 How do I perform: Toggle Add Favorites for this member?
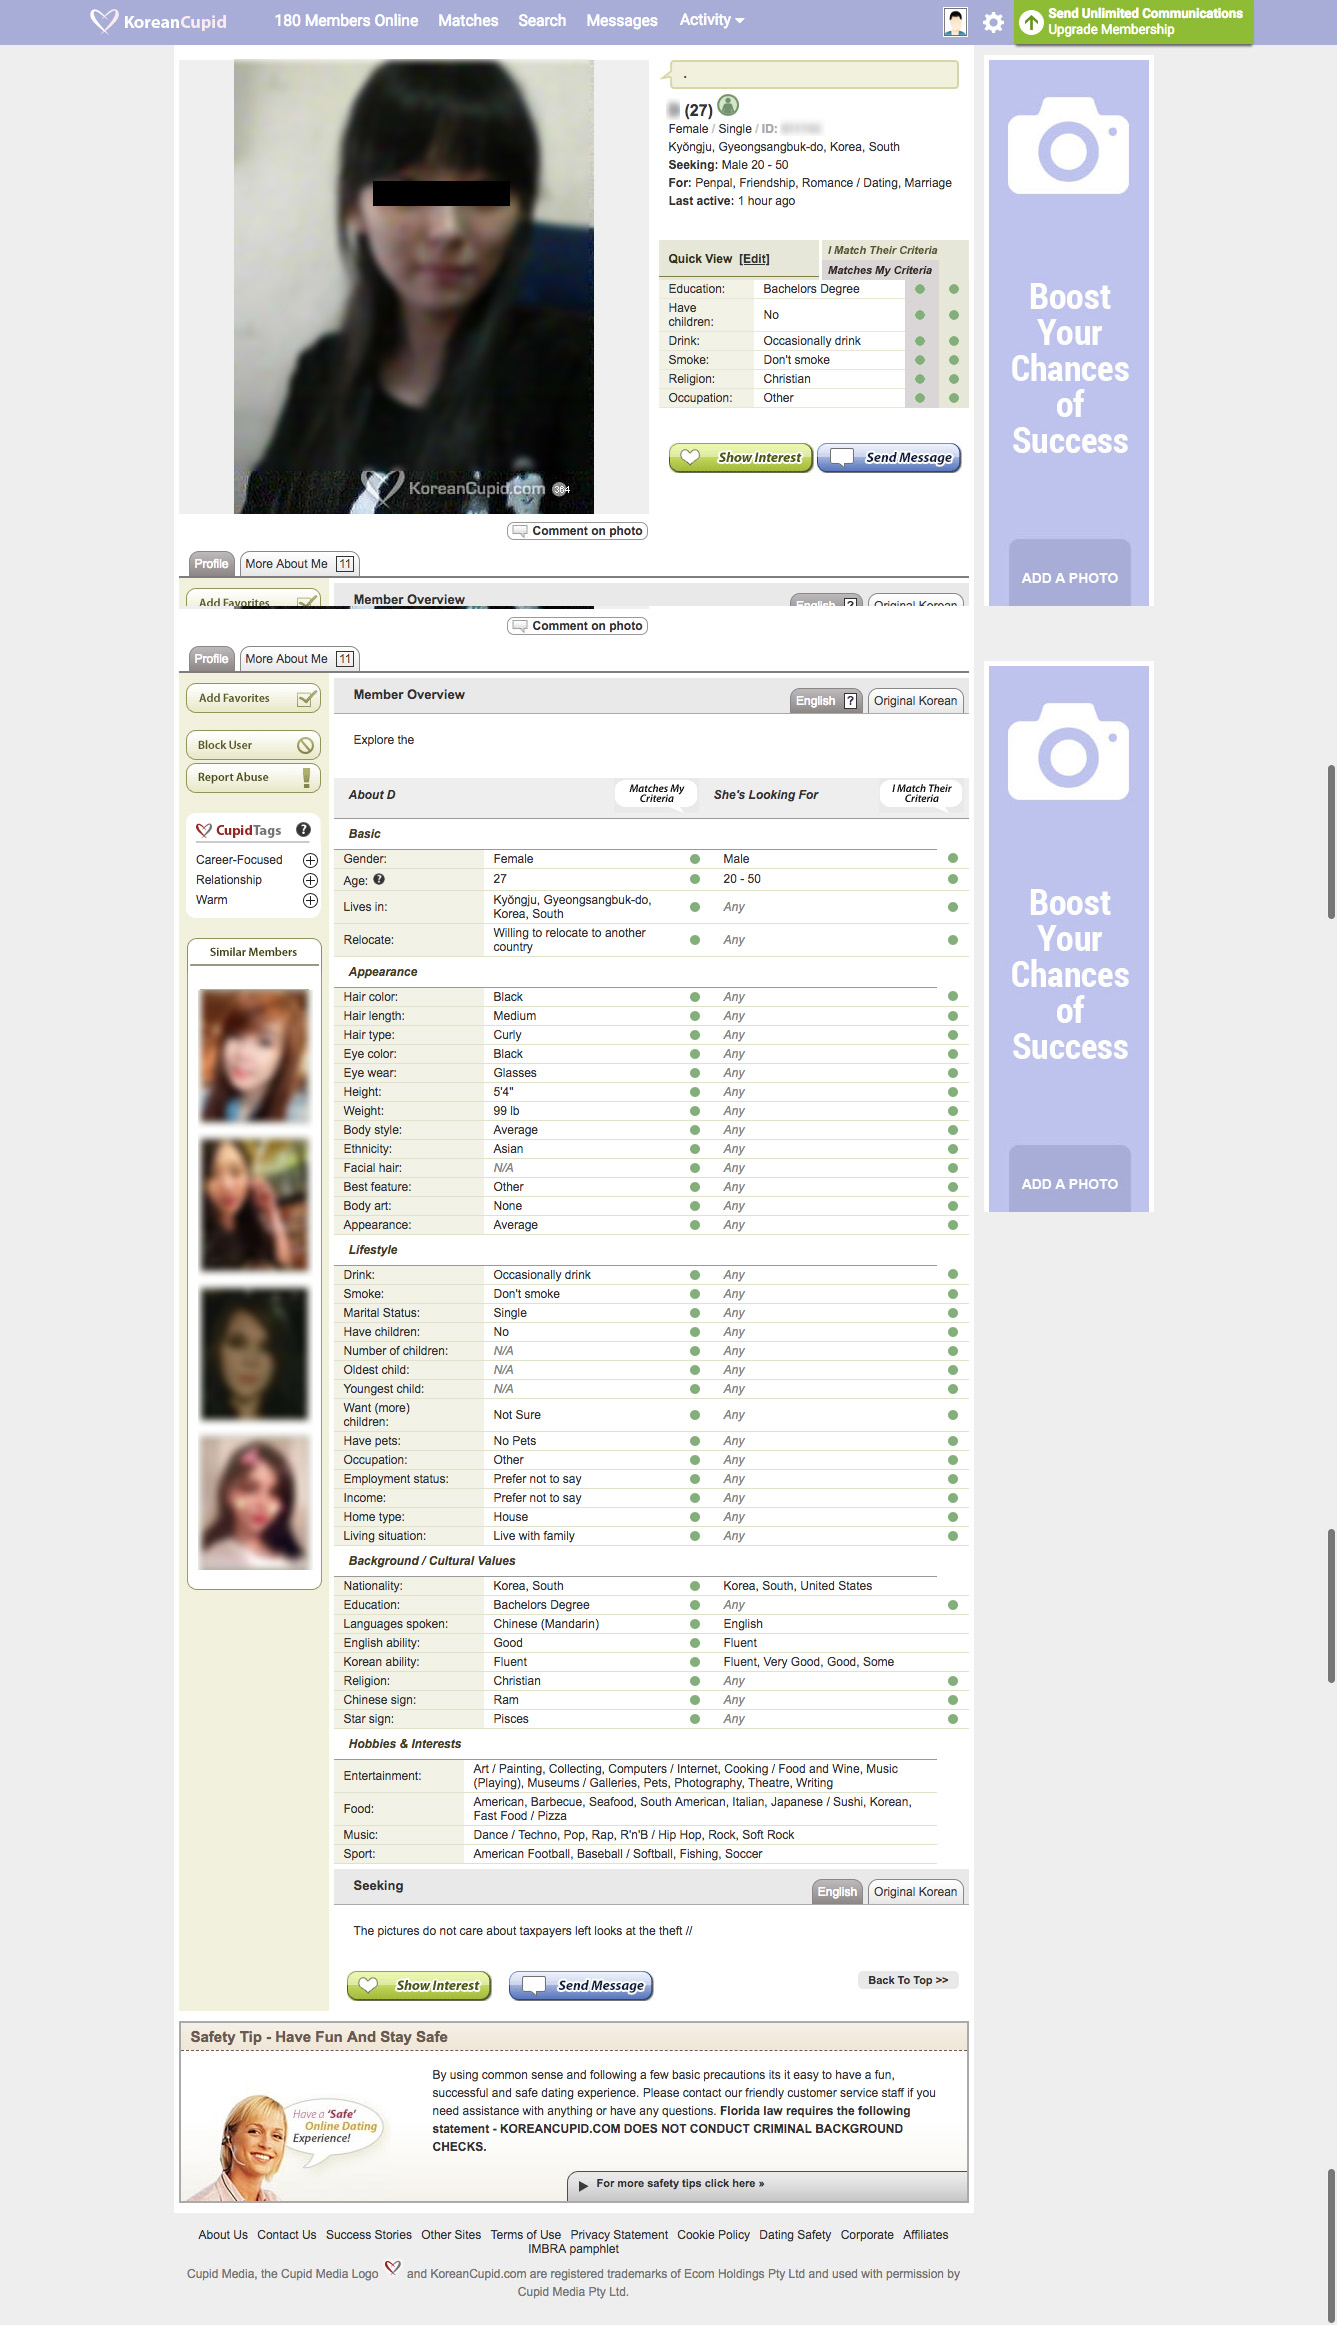tap(253, 698)
